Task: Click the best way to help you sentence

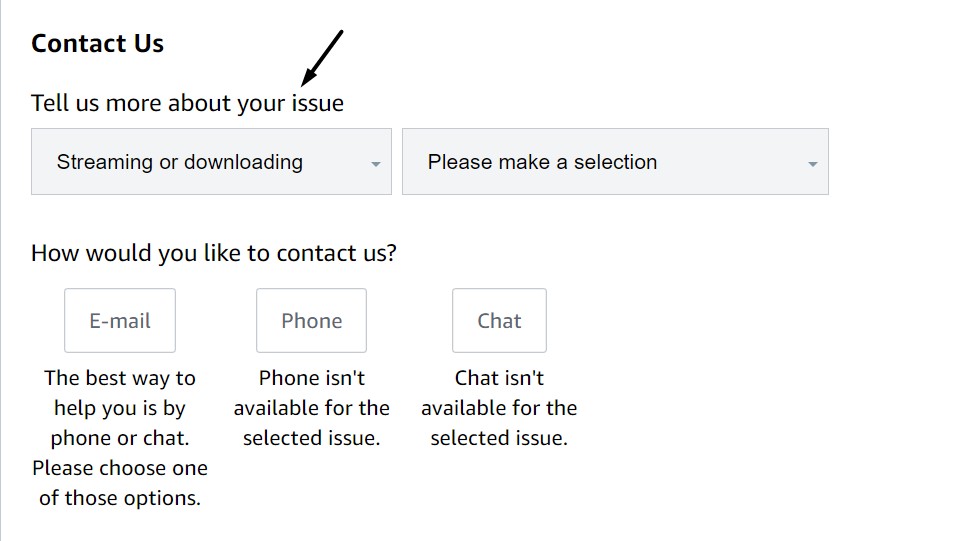Action: pyautogui.click(x=120, y=393)
